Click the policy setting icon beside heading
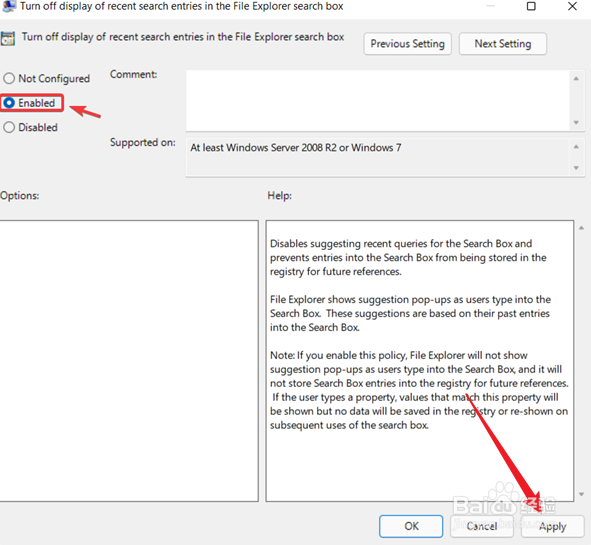 [x=8, y=38]
